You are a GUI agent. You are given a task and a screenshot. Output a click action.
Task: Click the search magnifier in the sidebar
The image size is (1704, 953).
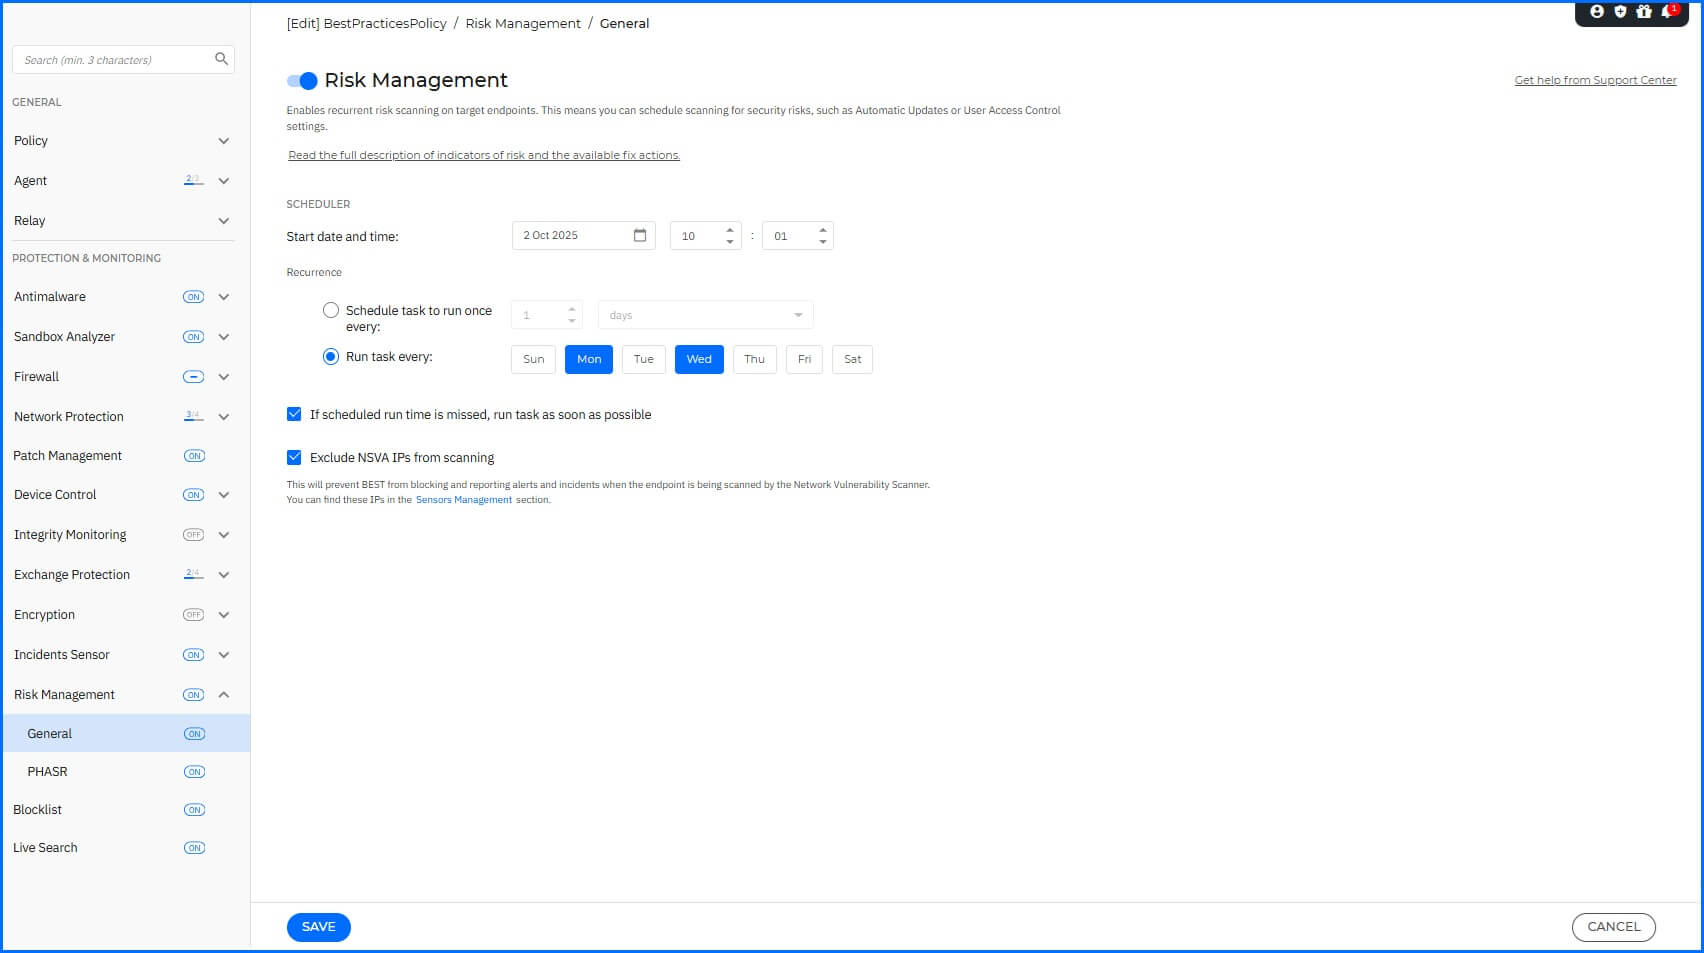(x=221, y=59)
